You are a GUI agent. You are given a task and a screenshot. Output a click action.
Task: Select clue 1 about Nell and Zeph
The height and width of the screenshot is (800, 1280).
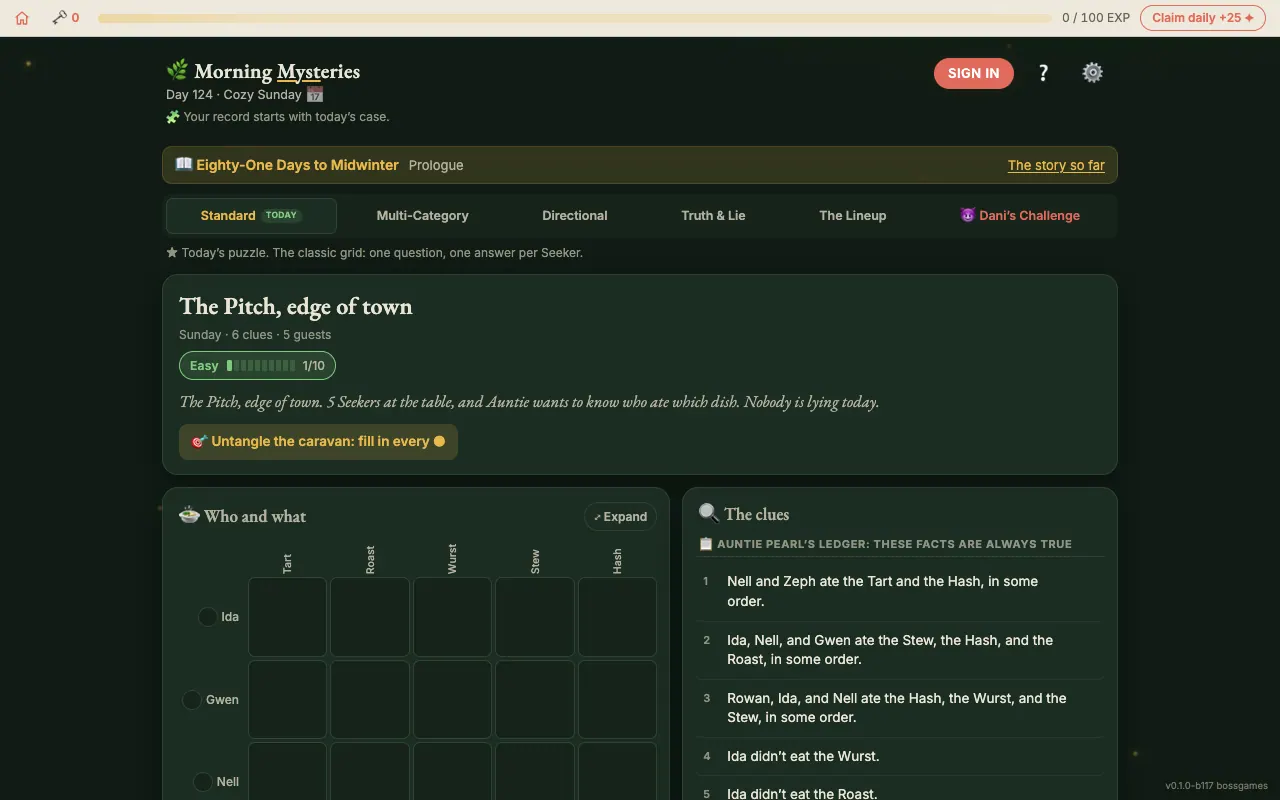point(900,591)
